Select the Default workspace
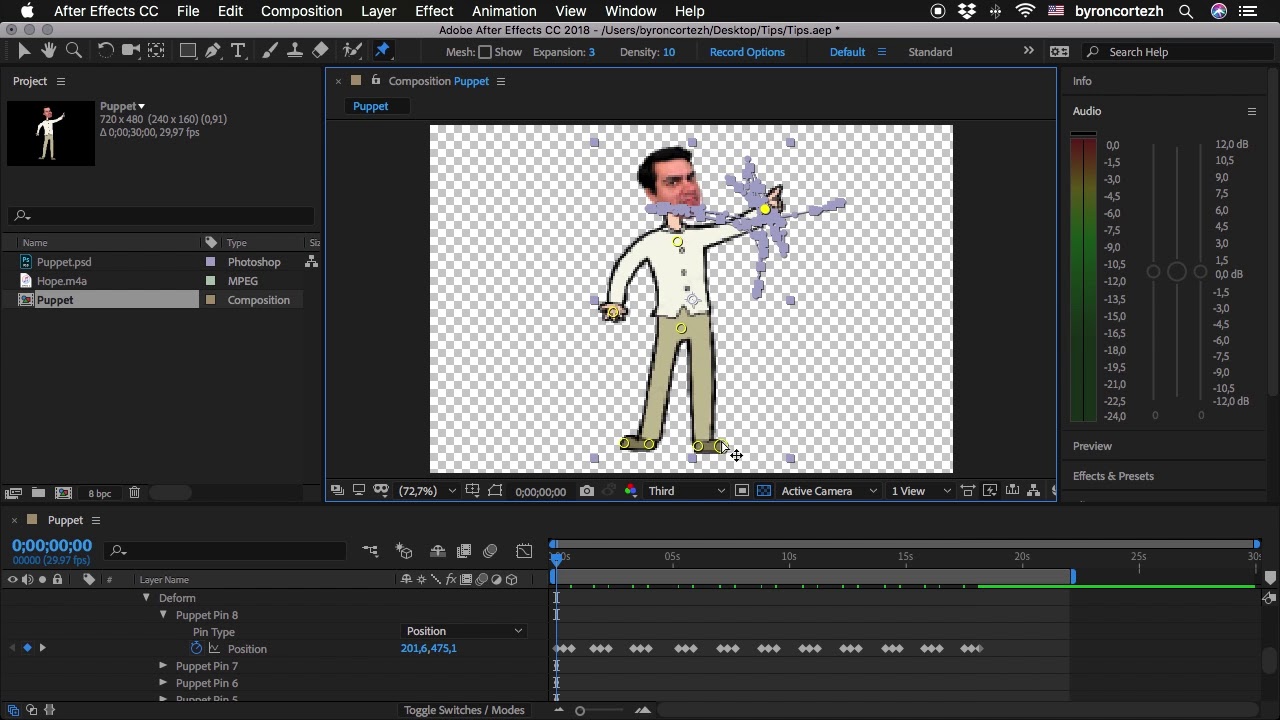The image size is (1280, 720). [x=847, y=52]
